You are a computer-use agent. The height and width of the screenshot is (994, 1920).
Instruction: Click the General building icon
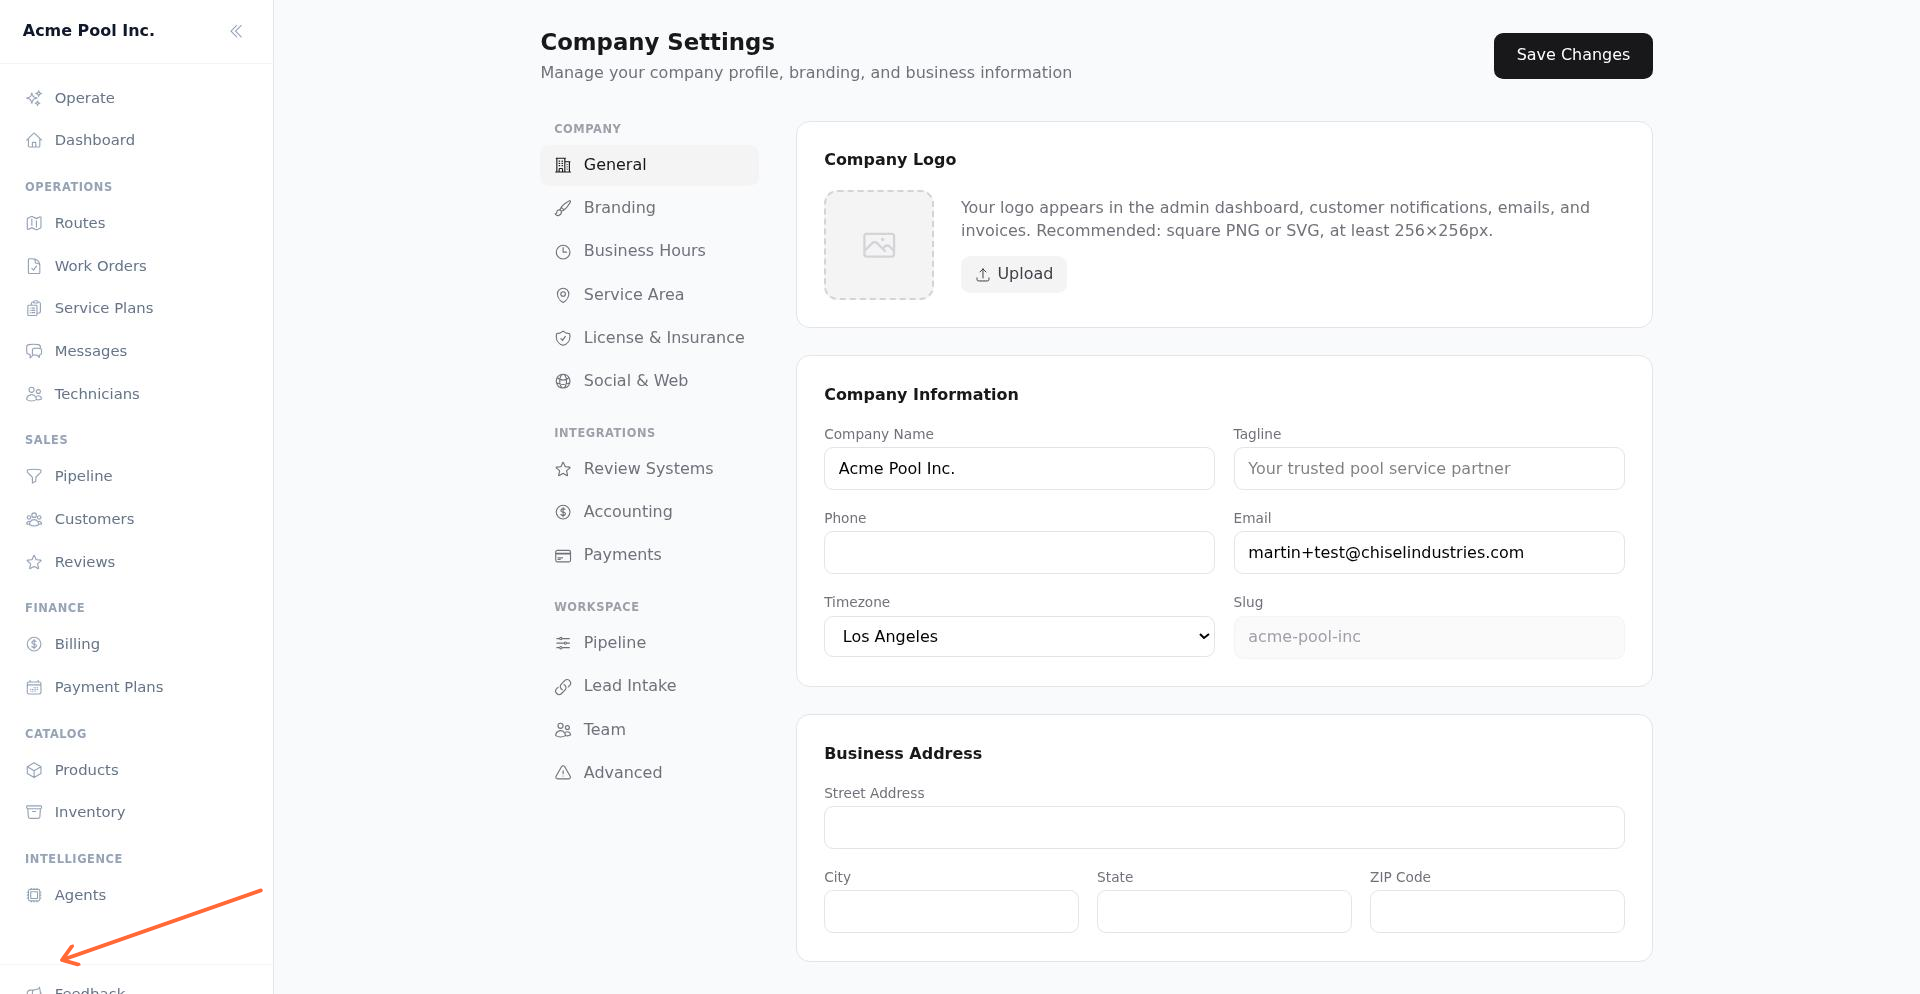point(563,165)
